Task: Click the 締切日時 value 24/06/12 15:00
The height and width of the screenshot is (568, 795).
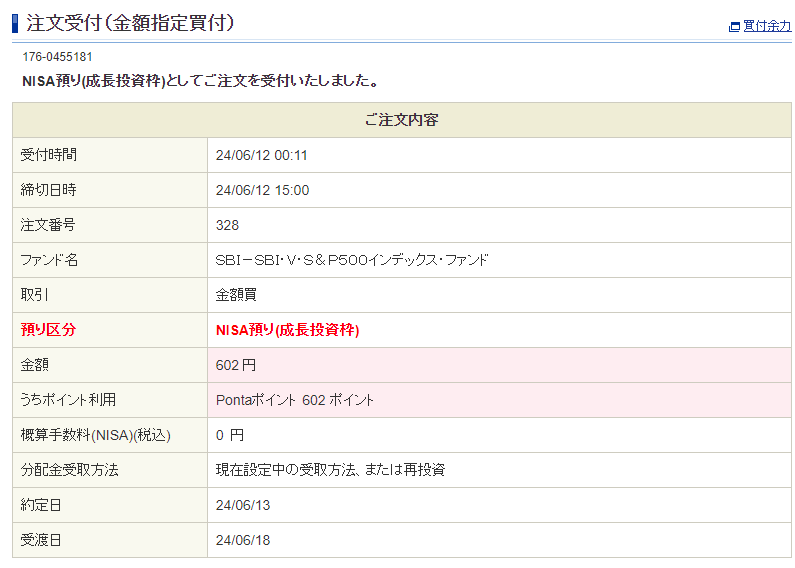Action: 262,190
